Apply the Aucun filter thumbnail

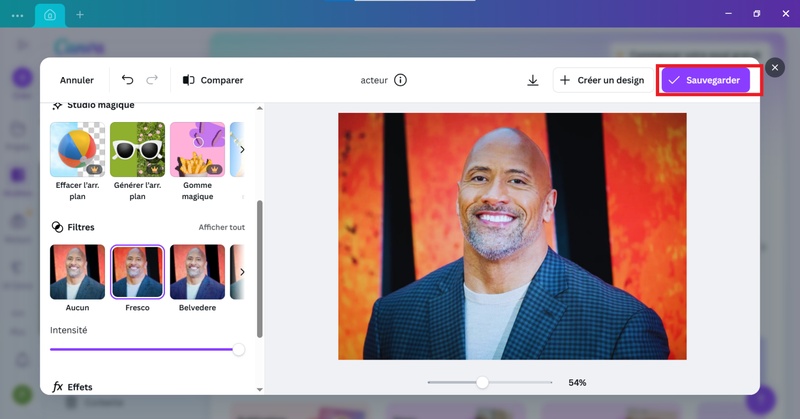[78, 272]
